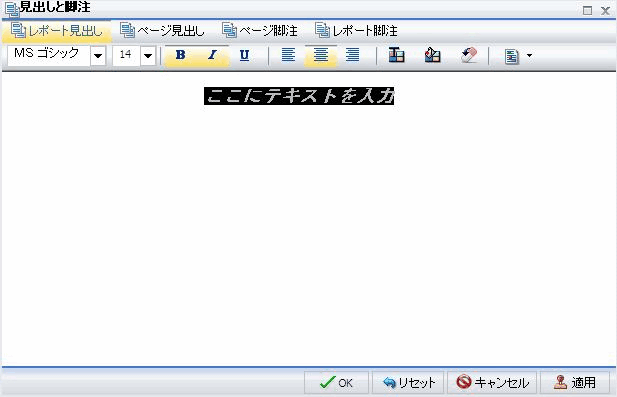This screenshot has height=397, width=617.
Task: Open the font name dropdown arrow
Action: (98, 55)
